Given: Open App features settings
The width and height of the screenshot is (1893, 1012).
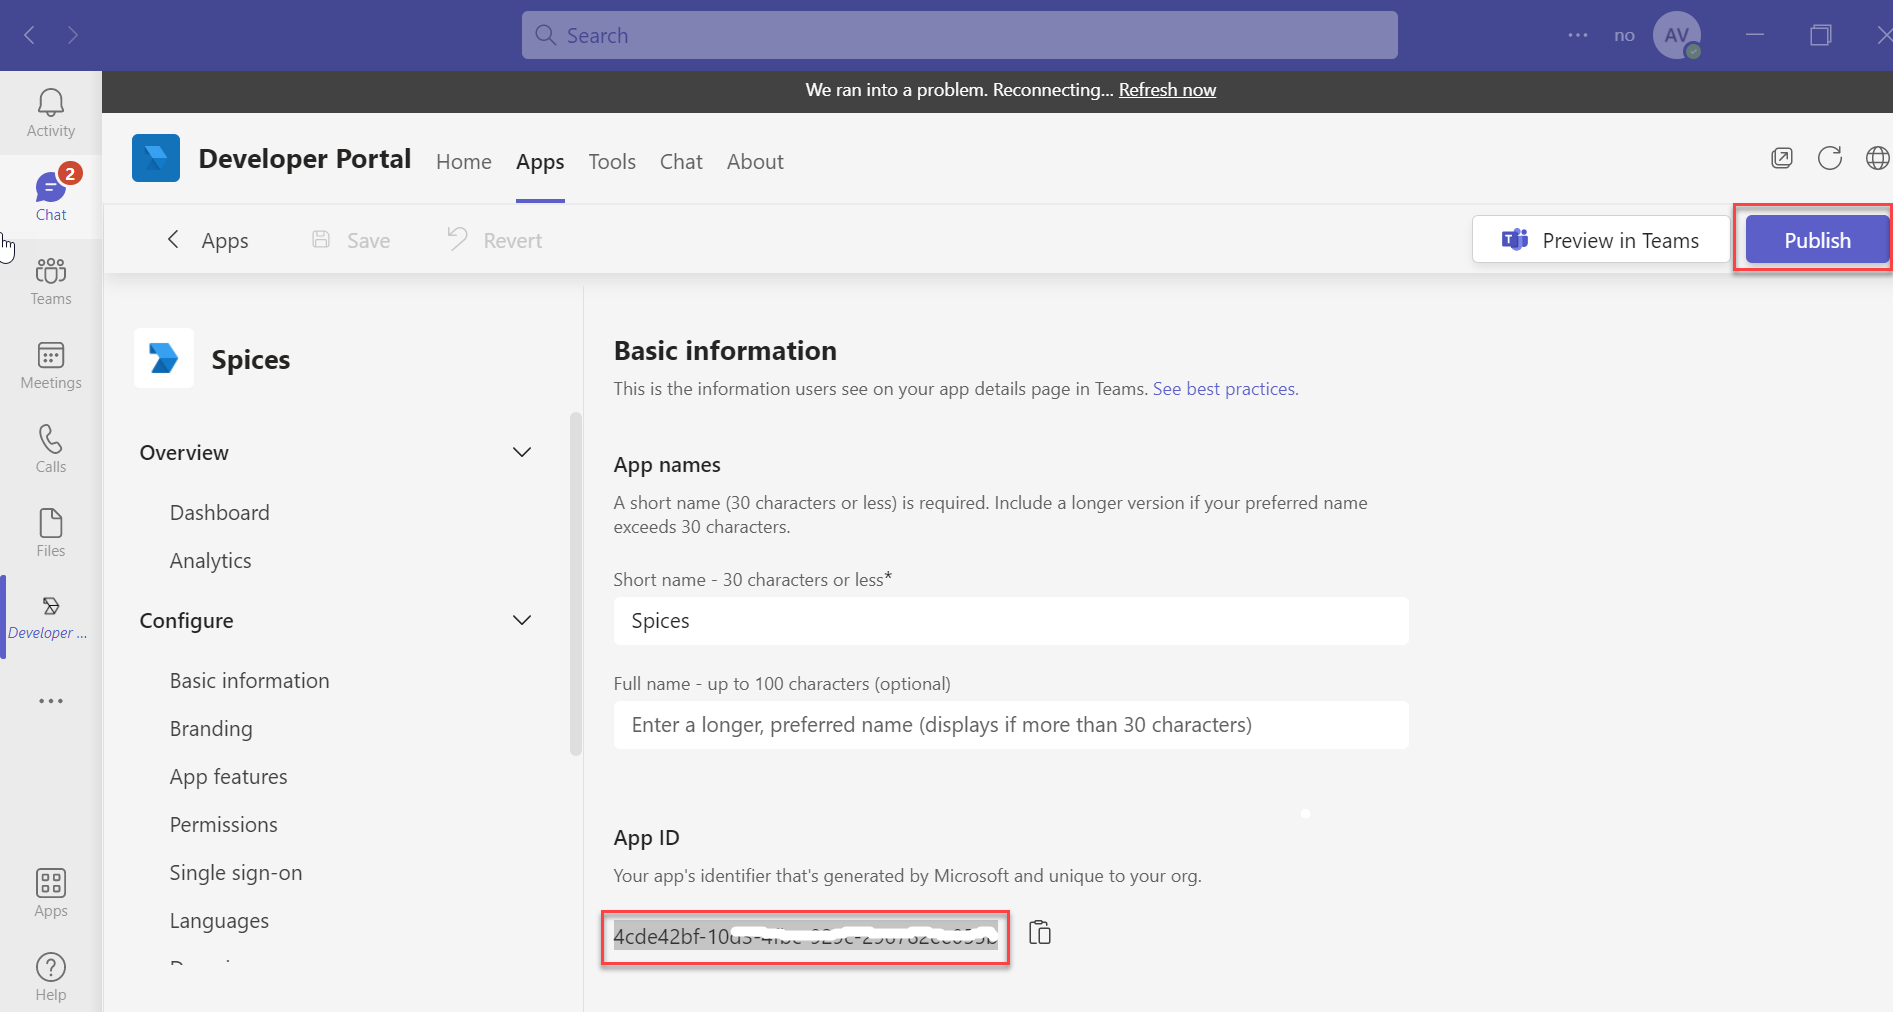Looking at the screenshot, I should pos(229,777).
